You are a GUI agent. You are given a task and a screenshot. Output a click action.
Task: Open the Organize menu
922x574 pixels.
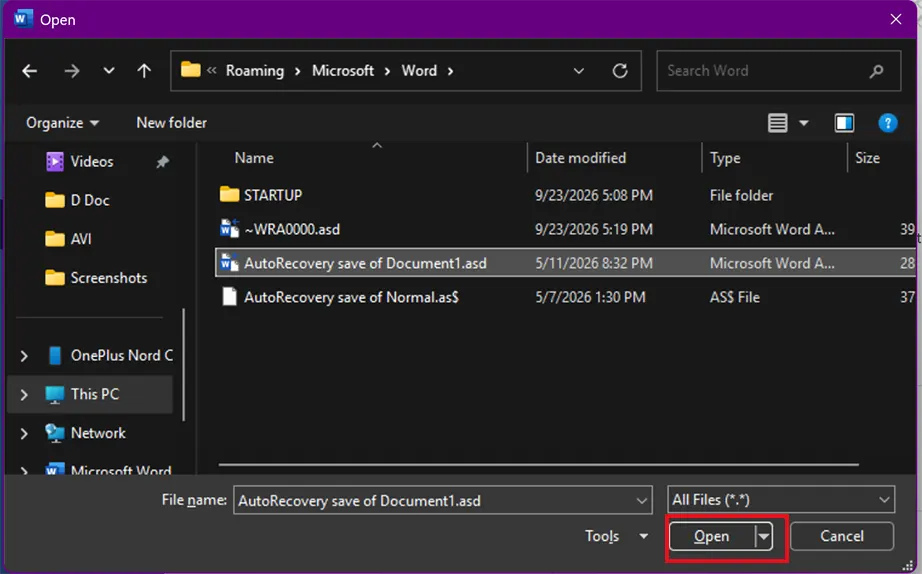click(62, 122)
